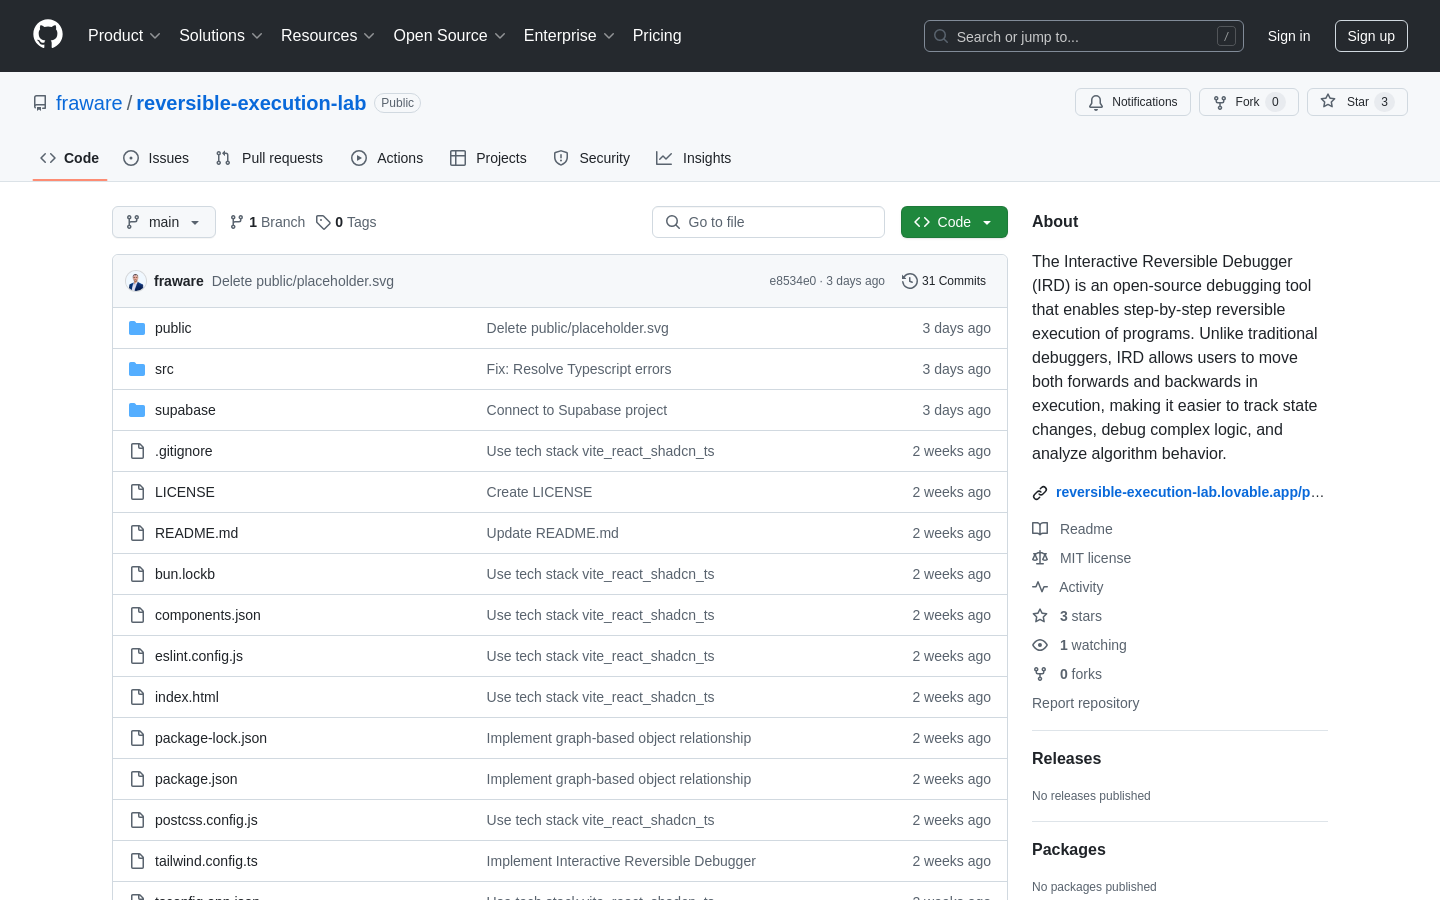Focus the Go to file field
This screenshot has height=900, width=1440.
click(768, 222)
